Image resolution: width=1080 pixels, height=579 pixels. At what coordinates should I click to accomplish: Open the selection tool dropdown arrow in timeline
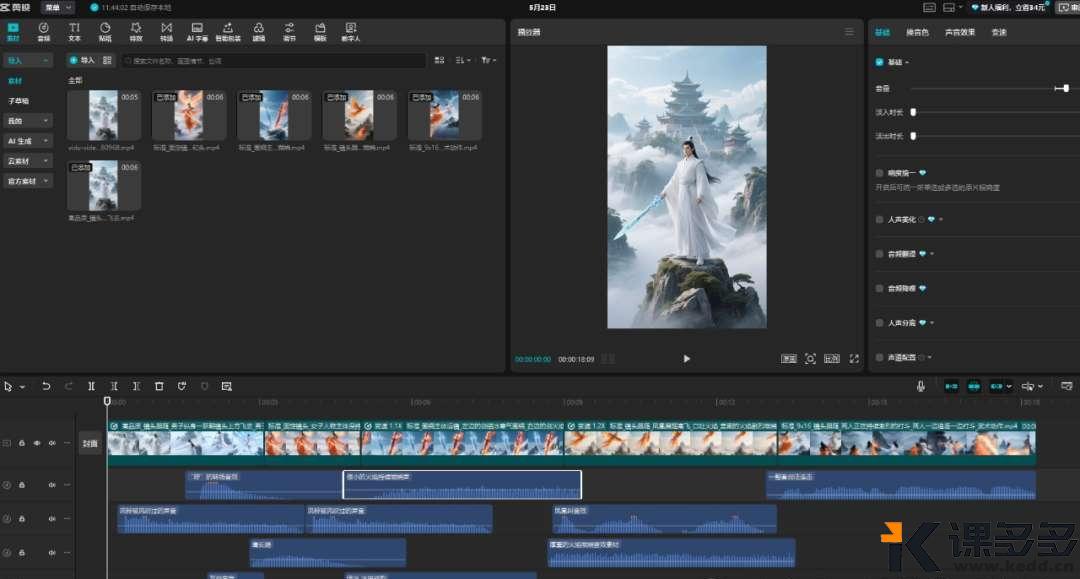[22, 387]
